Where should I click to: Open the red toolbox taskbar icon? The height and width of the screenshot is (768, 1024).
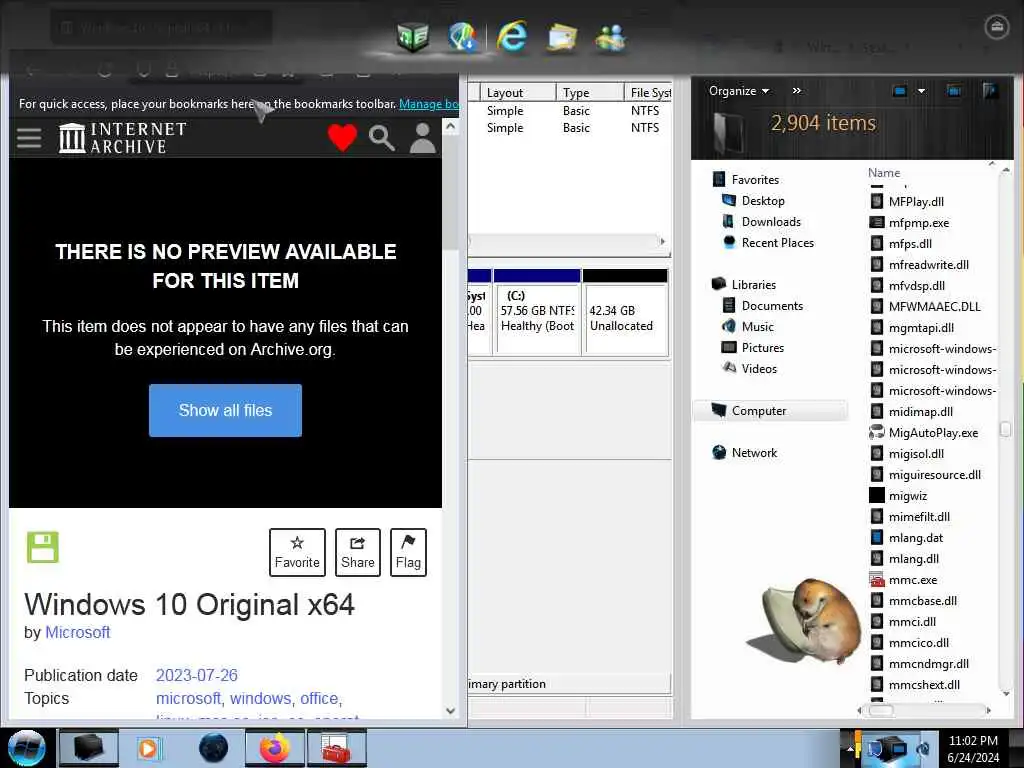[x=337, y=748]
